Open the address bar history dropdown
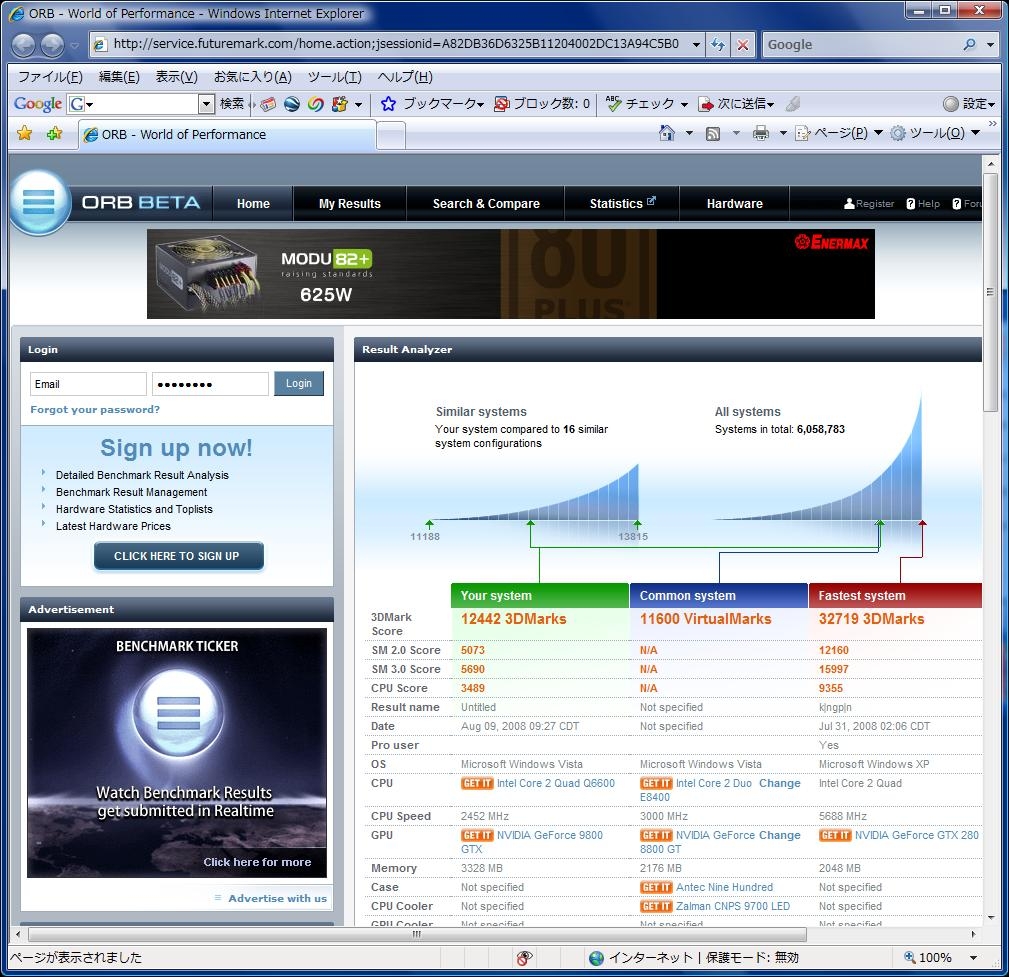Image resolution: width=1009 pixels, height=977 pixels. coord(696,44)
